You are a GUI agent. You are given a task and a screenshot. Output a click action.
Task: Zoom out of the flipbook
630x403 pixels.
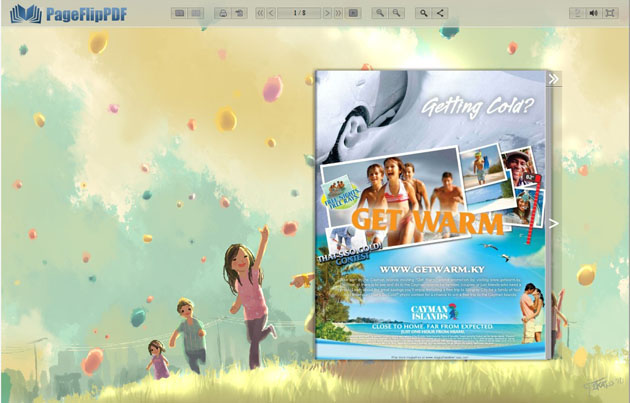396,13
